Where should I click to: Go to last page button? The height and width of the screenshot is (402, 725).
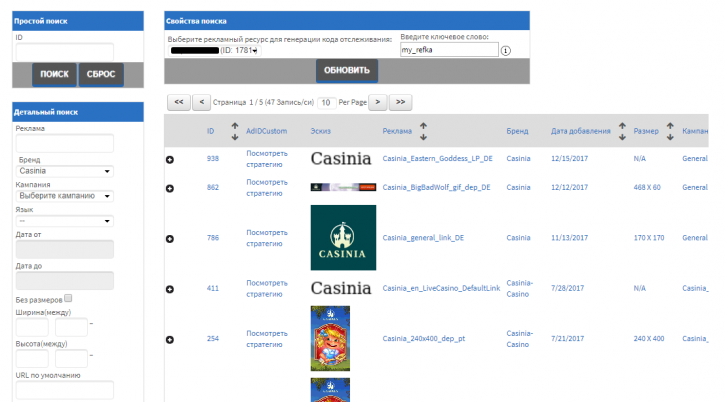click(x=400, y=102)
